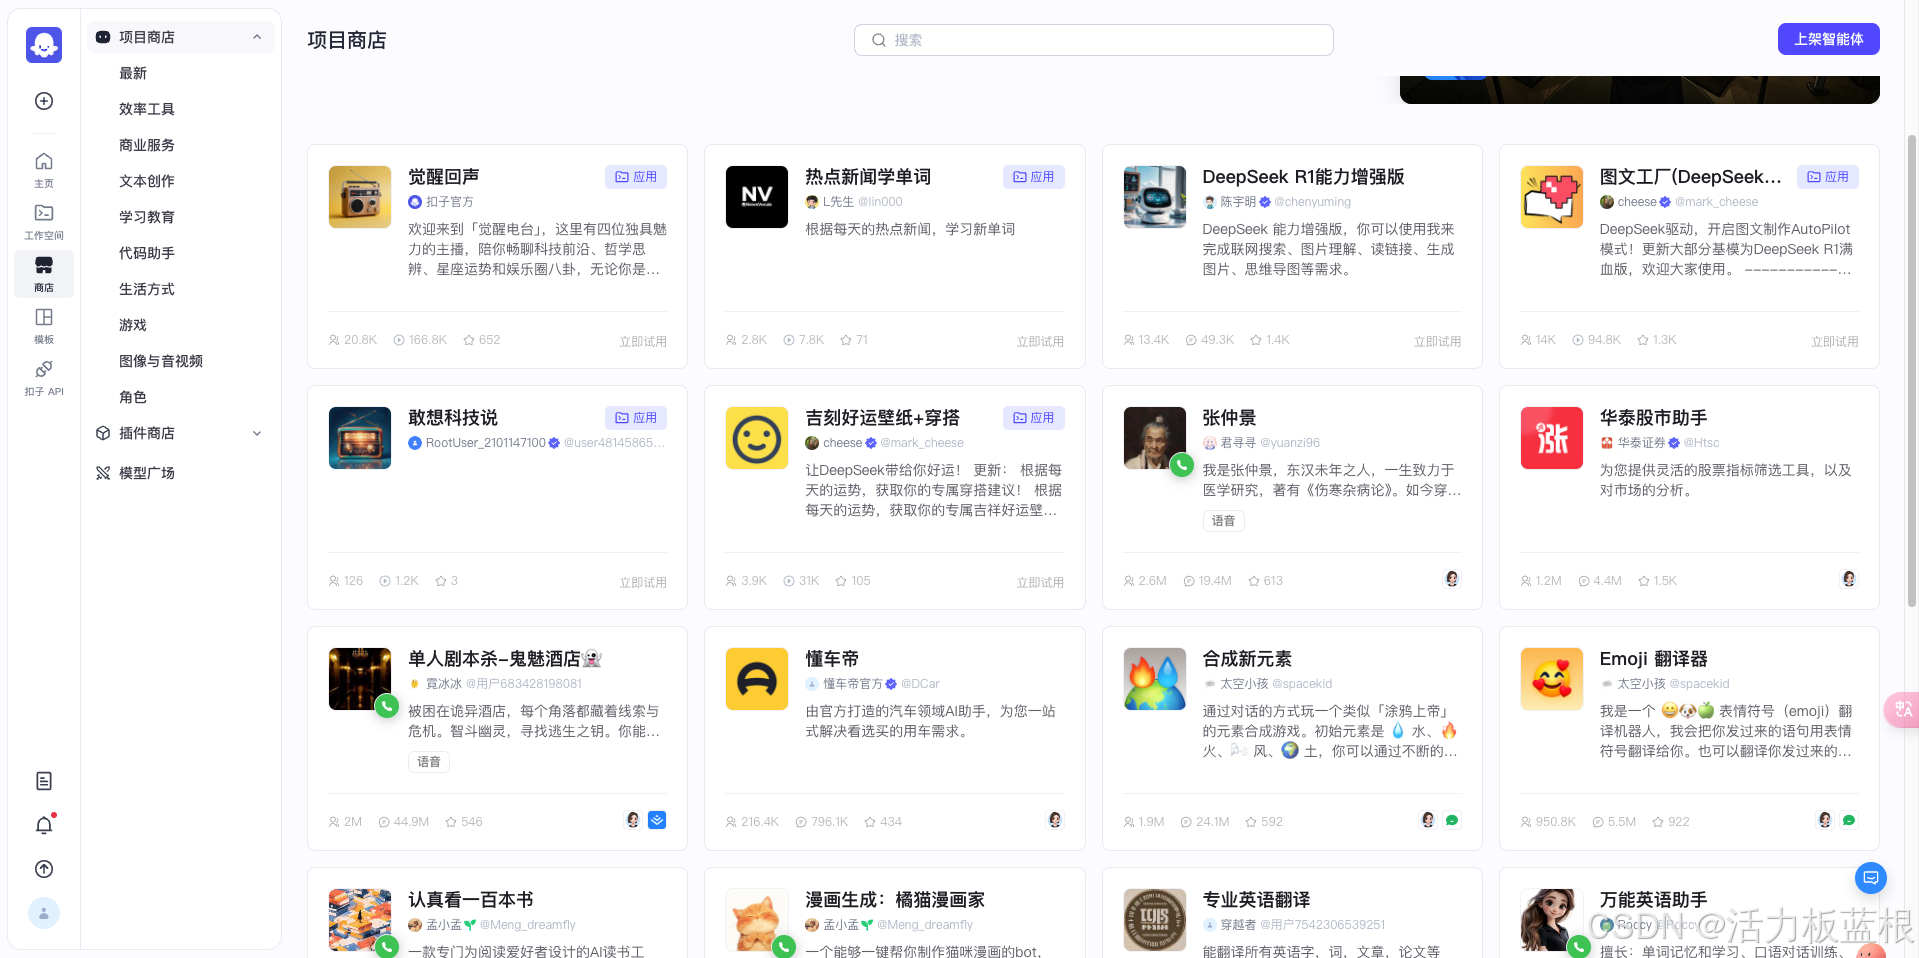Click 立即试用 on 图文工厂 card
1919x958 pixels.
click(x=1834, y=341)
